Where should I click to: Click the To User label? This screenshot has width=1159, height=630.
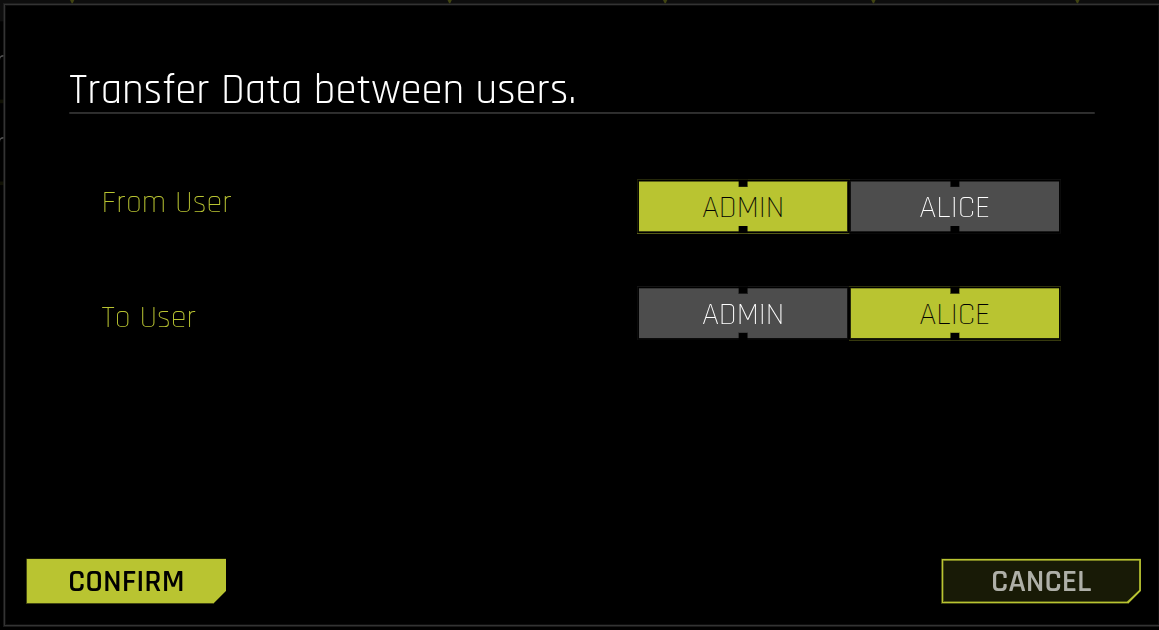point(149,317)
